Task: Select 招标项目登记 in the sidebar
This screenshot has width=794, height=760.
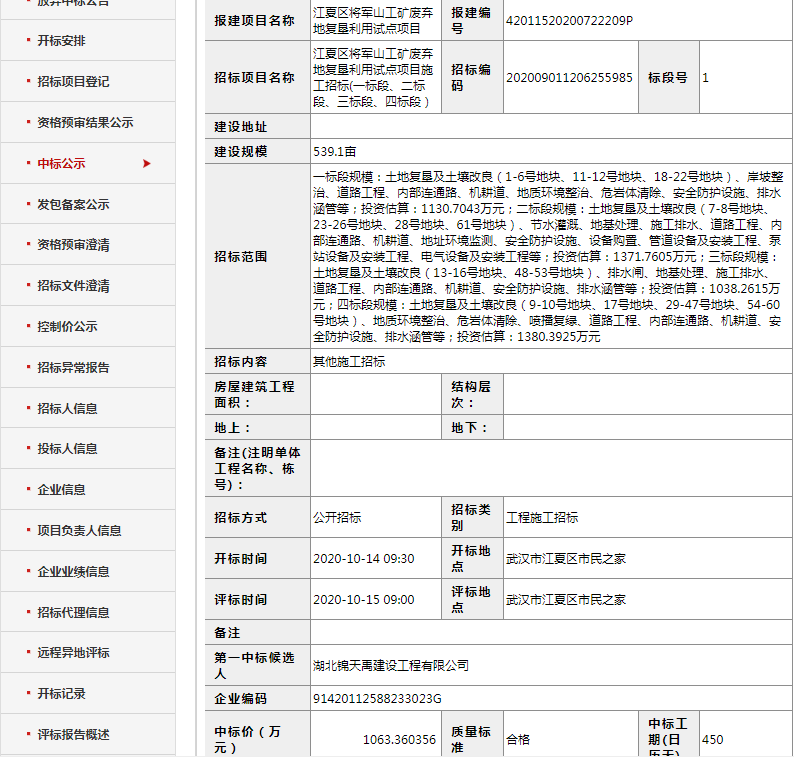Action: point(73,82)
